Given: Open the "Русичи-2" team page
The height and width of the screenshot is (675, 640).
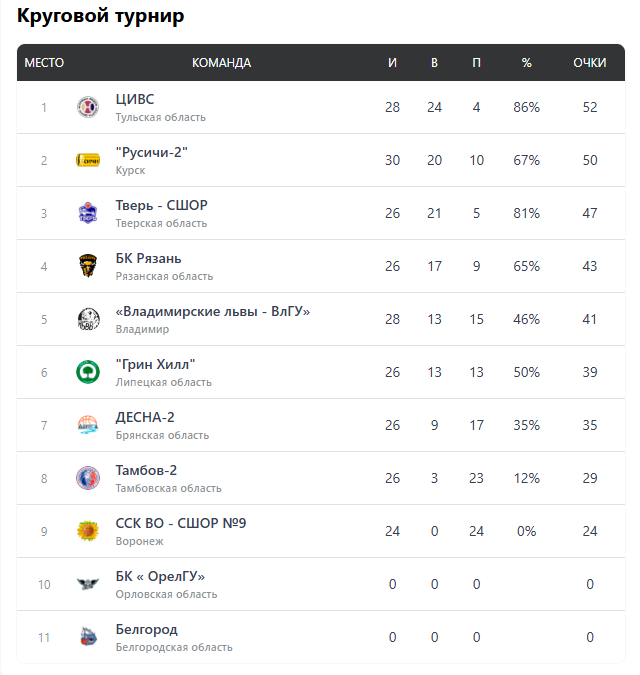Looking at the screenshot, I should click(x=152, y=152).
